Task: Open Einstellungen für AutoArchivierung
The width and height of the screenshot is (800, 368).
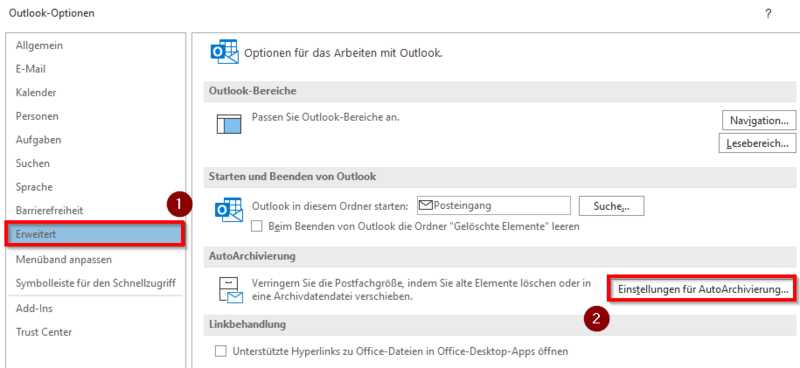Action: 703,289
